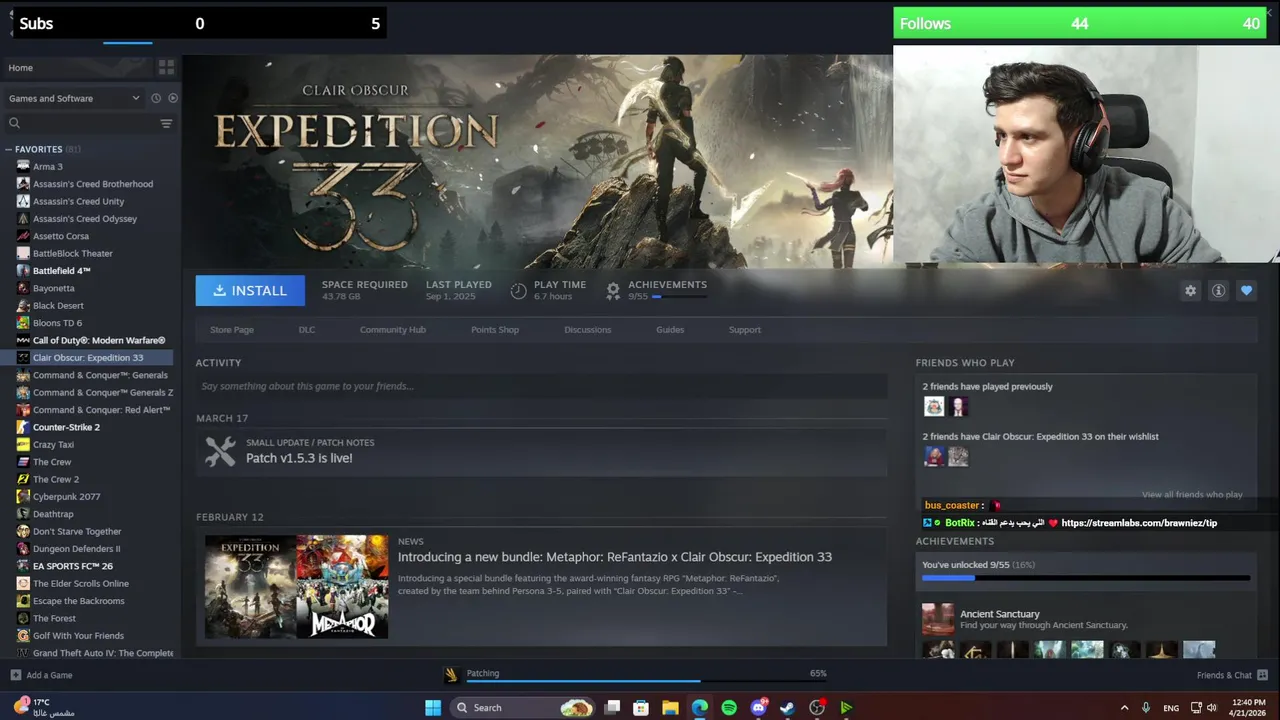The width and height of the screenshot is (1280, 720).
Task: Open Discord from the taskbar
Action: click(x=758, y=707)
